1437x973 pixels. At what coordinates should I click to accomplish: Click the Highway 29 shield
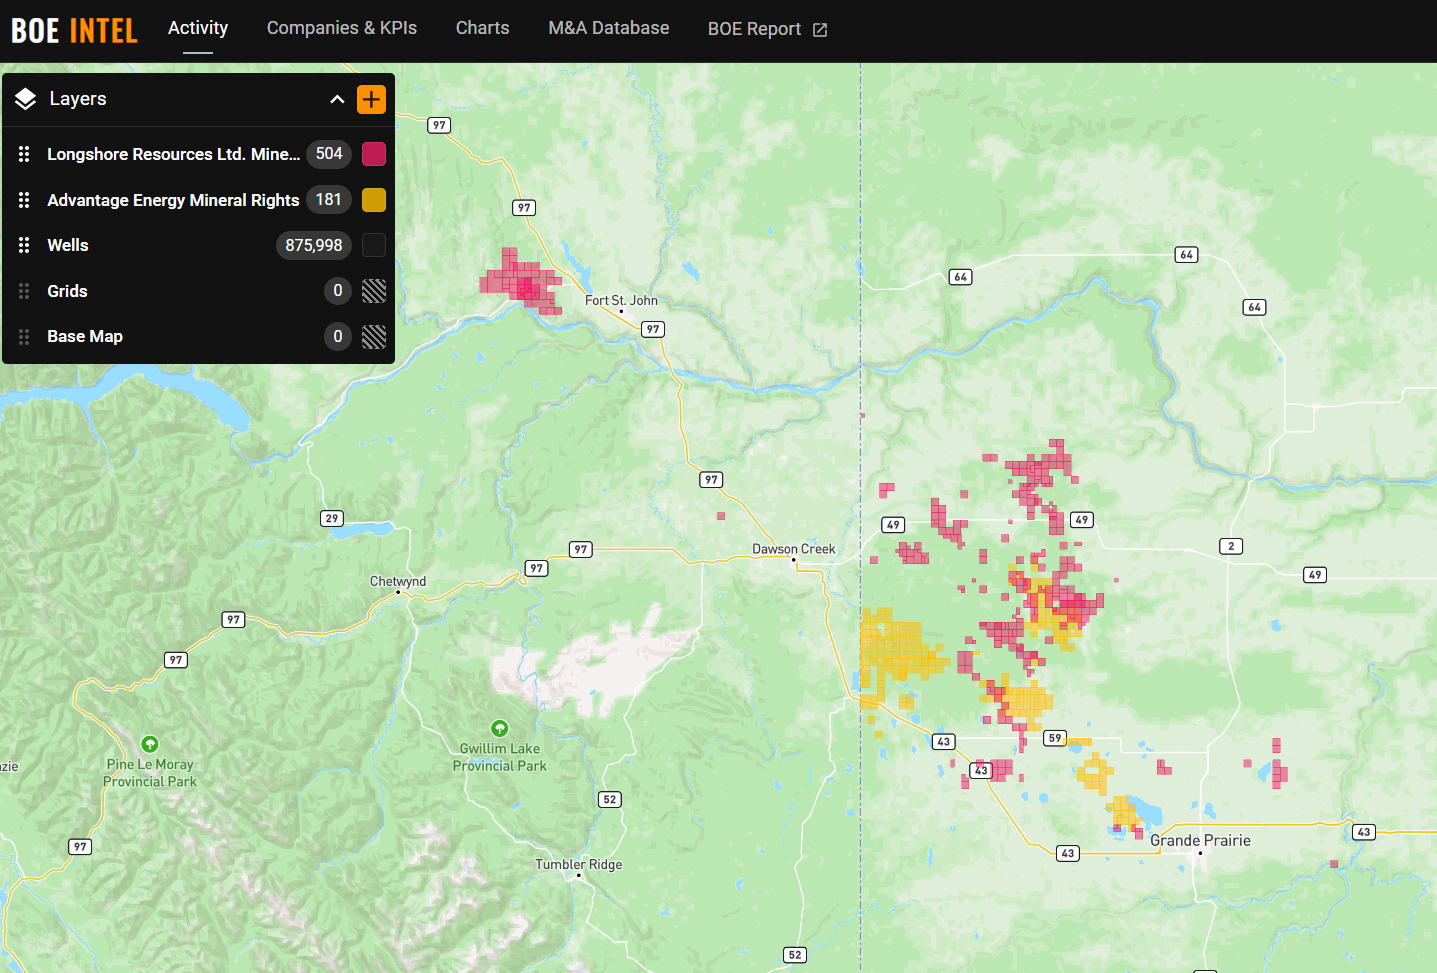point(332,518)
